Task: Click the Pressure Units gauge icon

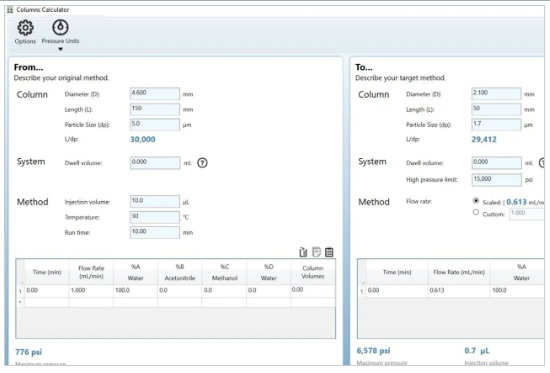Action: 60,27
